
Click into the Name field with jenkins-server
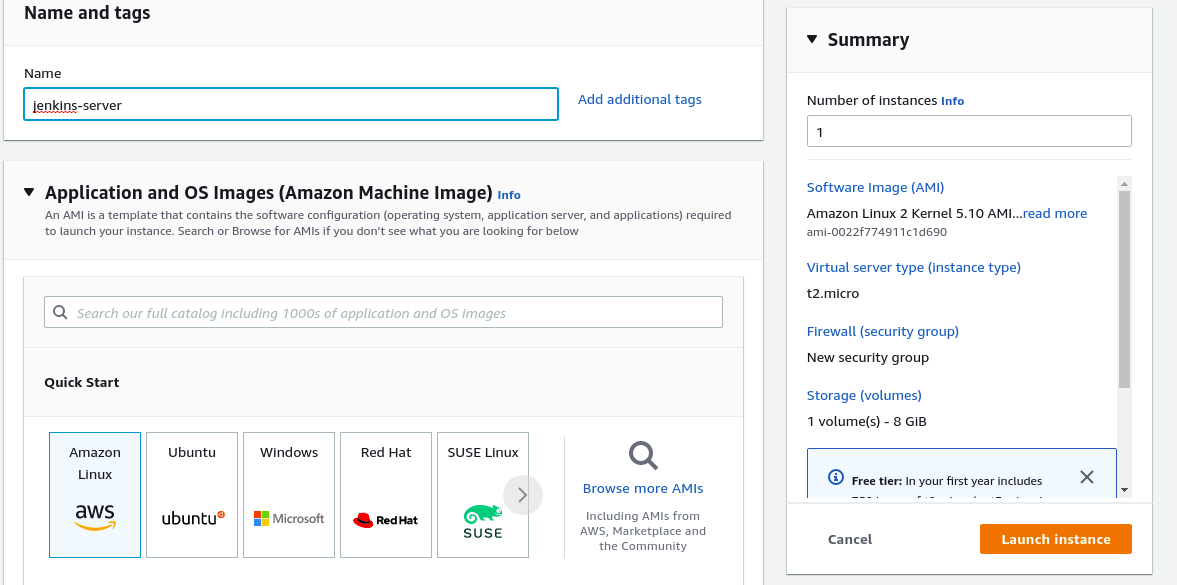[291, 104]
